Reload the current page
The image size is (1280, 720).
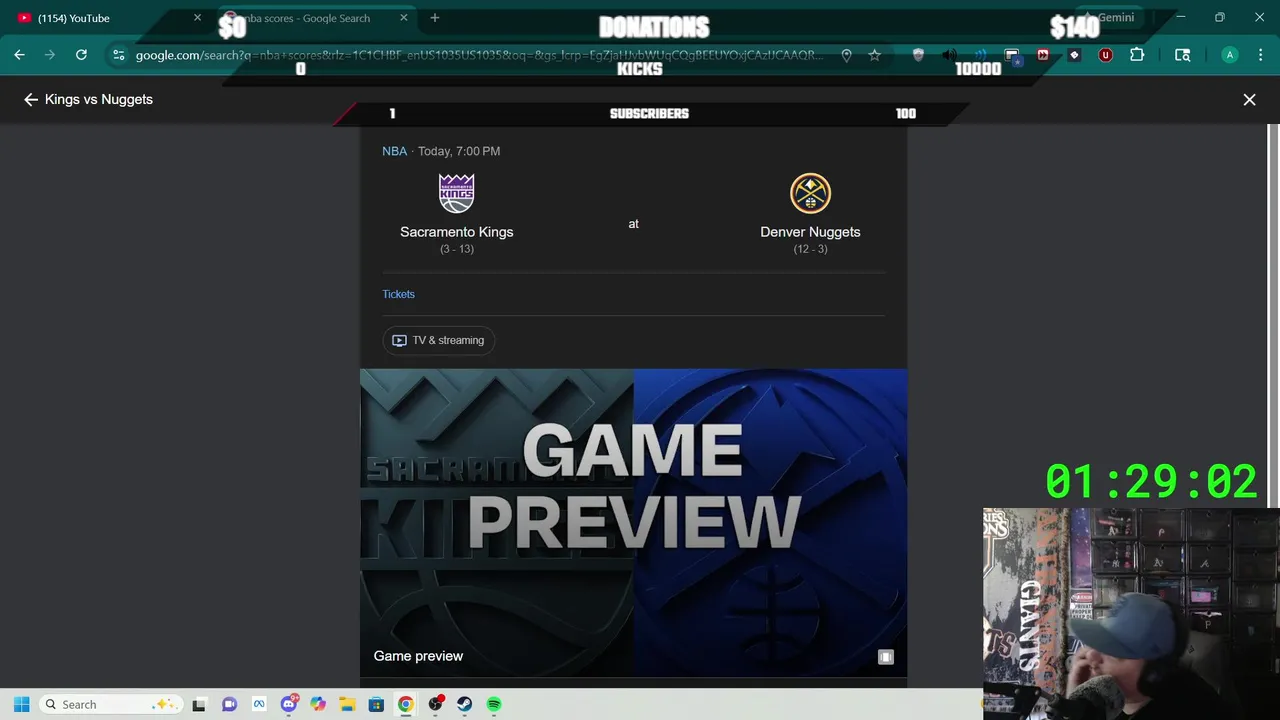click(x=81, y=55)
